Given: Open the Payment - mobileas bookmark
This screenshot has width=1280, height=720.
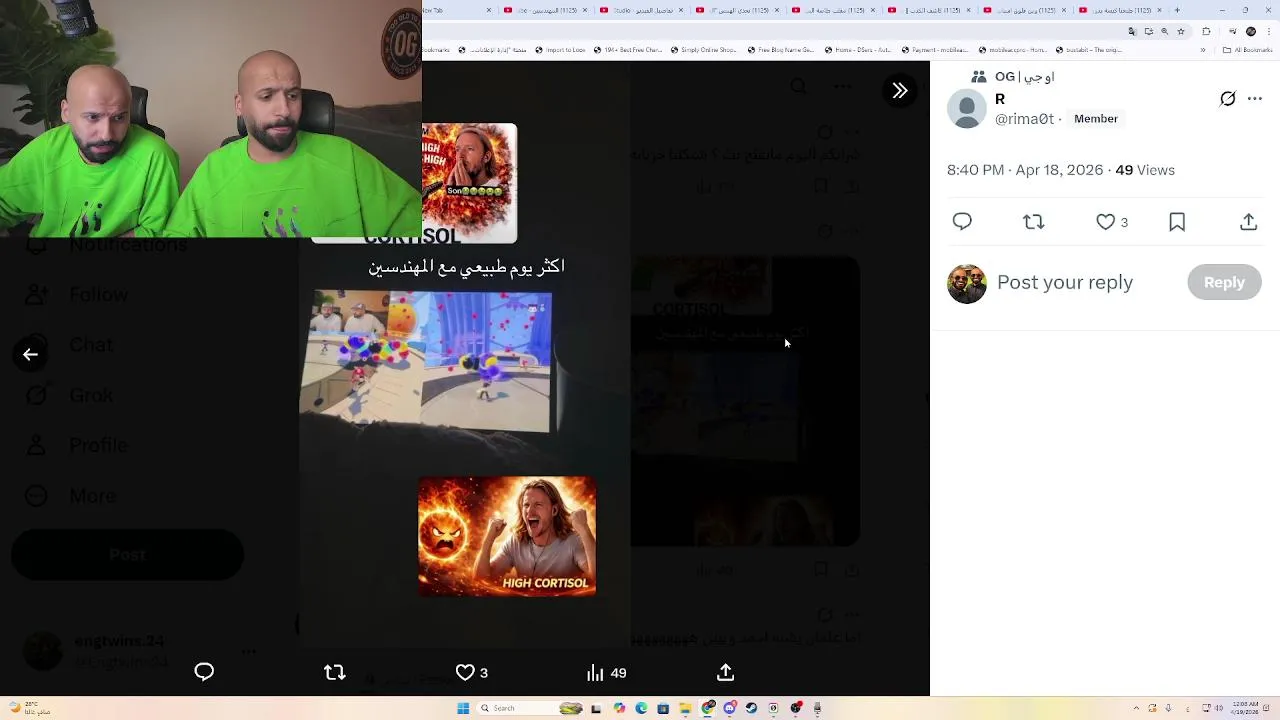Looking at the screenshot, I should pos(936,50).
